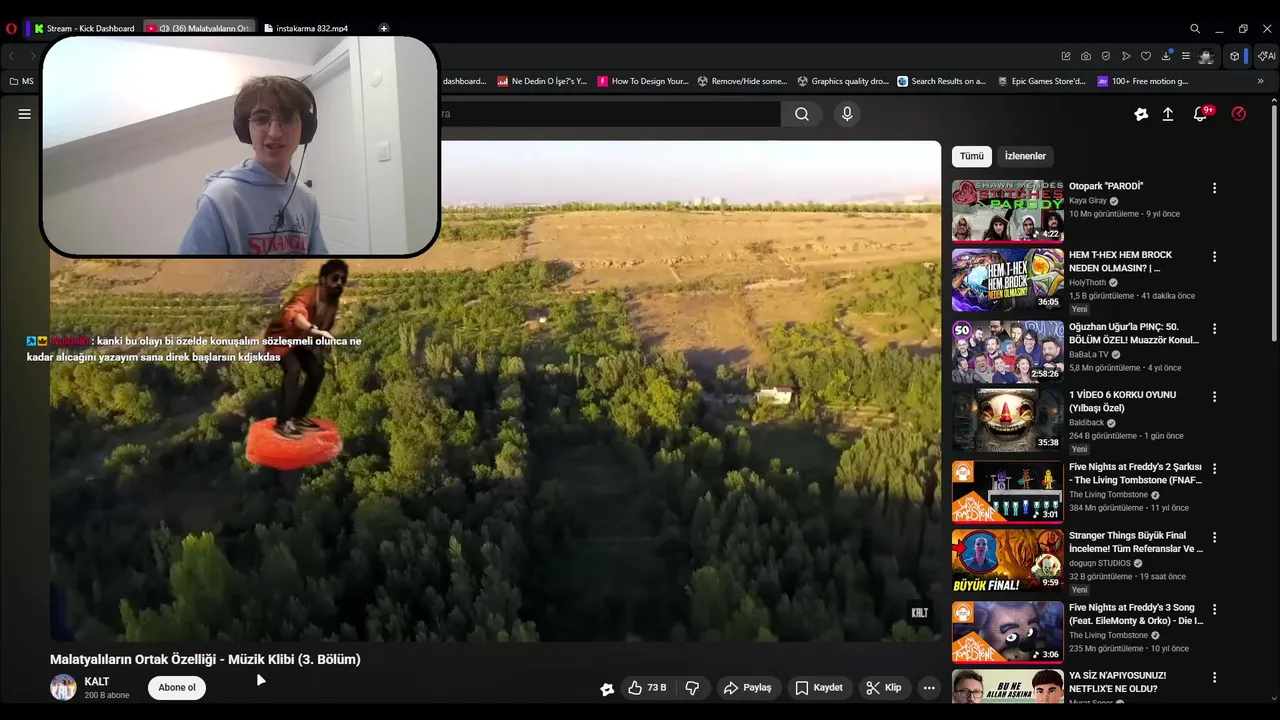
Task: Open options for Oğuzhan Uğur'la PİNÇ
Action: (1215, 329)
